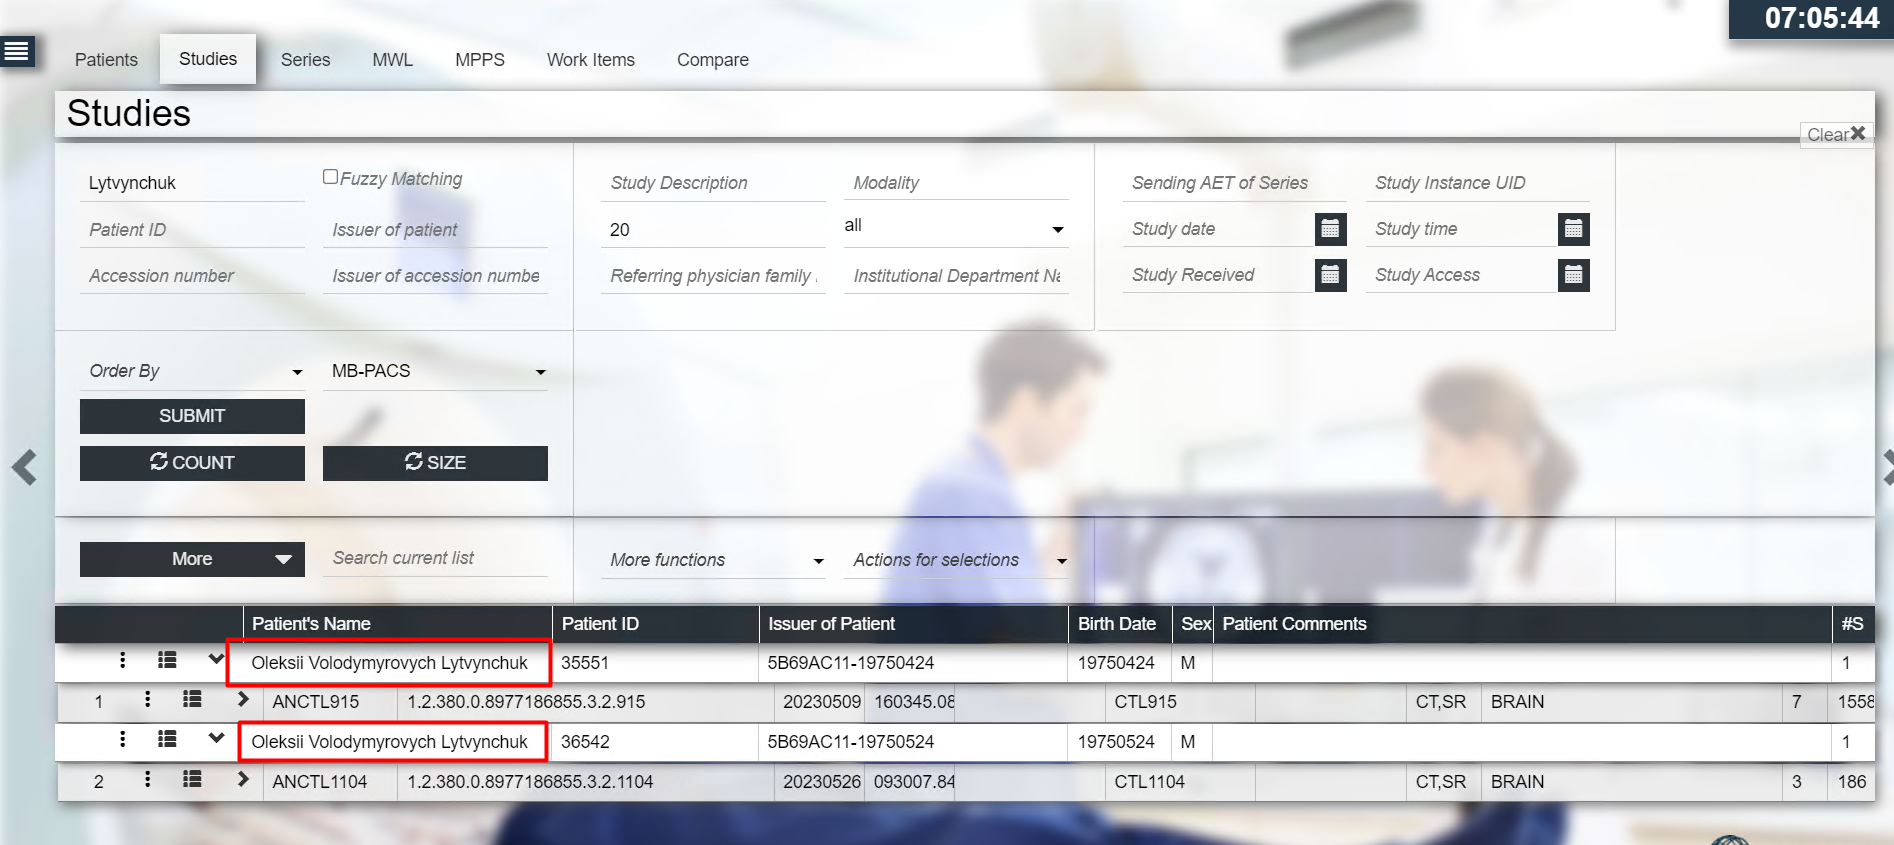
Task: Switch to the Patients tab
Action: [x=106, y=60]
